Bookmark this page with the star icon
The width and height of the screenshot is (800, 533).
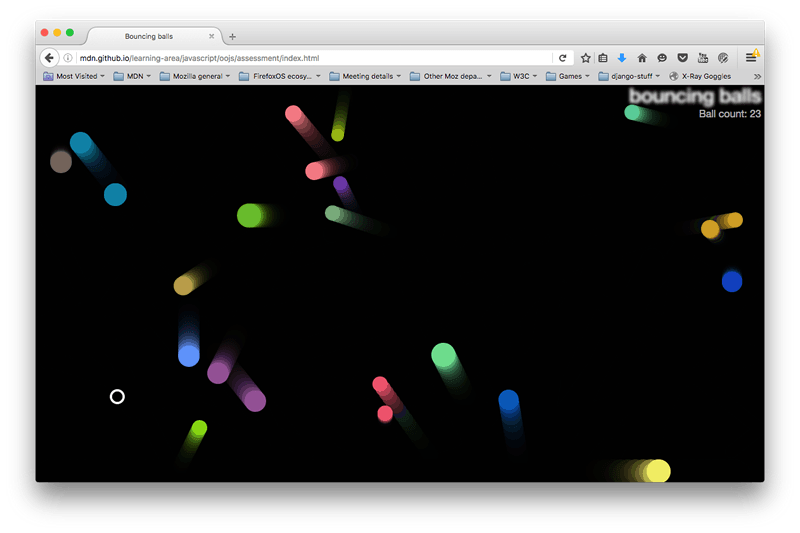[x=586, y=58]
